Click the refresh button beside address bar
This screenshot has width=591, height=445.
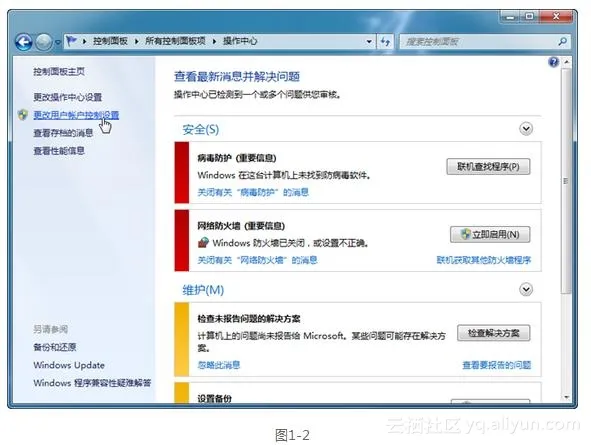pos(385,41)
